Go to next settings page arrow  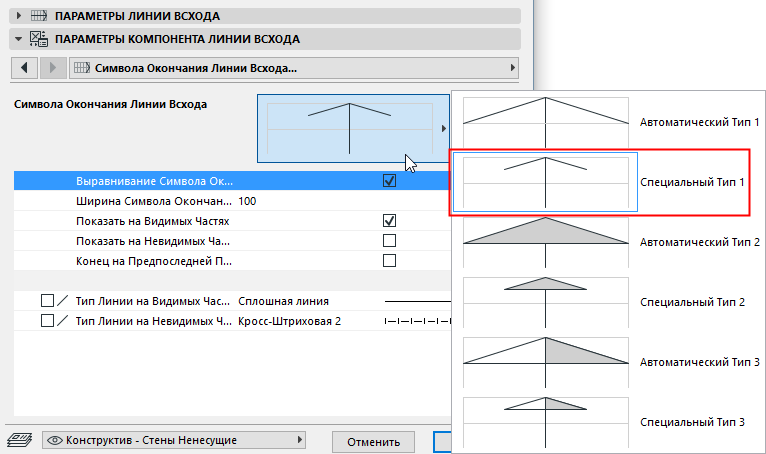[x=53, y=68]
